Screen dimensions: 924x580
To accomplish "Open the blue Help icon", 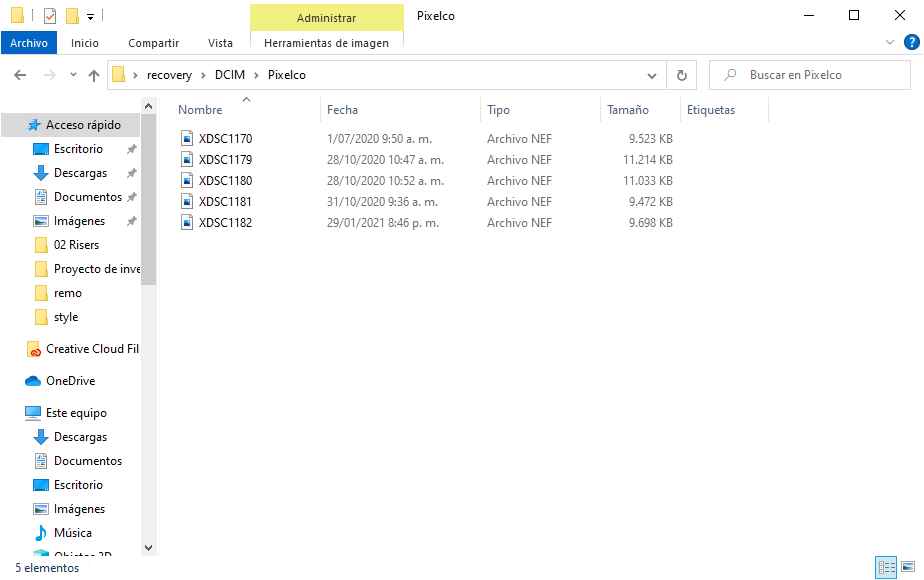I will click(x=911, y=42).
